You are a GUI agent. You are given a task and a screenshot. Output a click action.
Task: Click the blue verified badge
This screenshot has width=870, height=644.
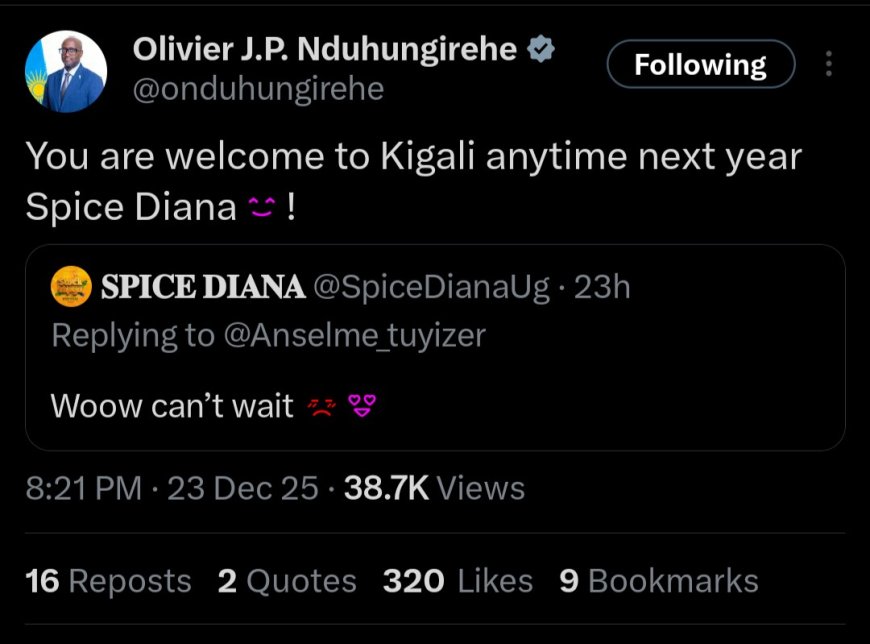click(541, 49)
